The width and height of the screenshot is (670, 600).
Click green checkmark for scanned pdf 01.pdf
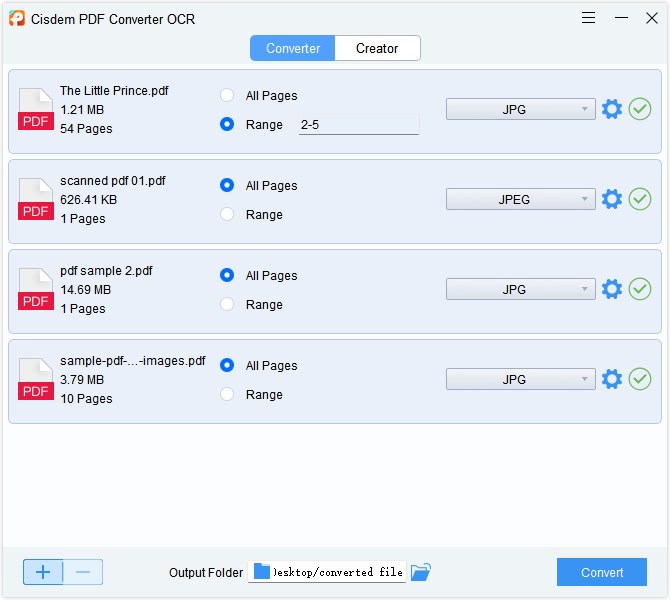coord(640,199)
